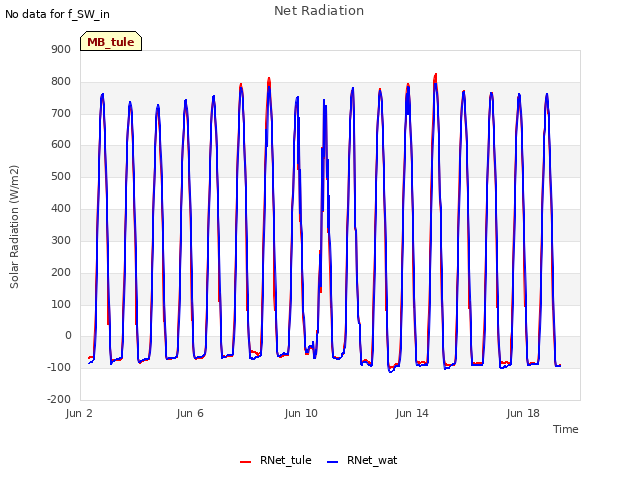Click the 200 y-axis tick label
The height and width of the screenshot is (480, 640).
click(61, 272)
